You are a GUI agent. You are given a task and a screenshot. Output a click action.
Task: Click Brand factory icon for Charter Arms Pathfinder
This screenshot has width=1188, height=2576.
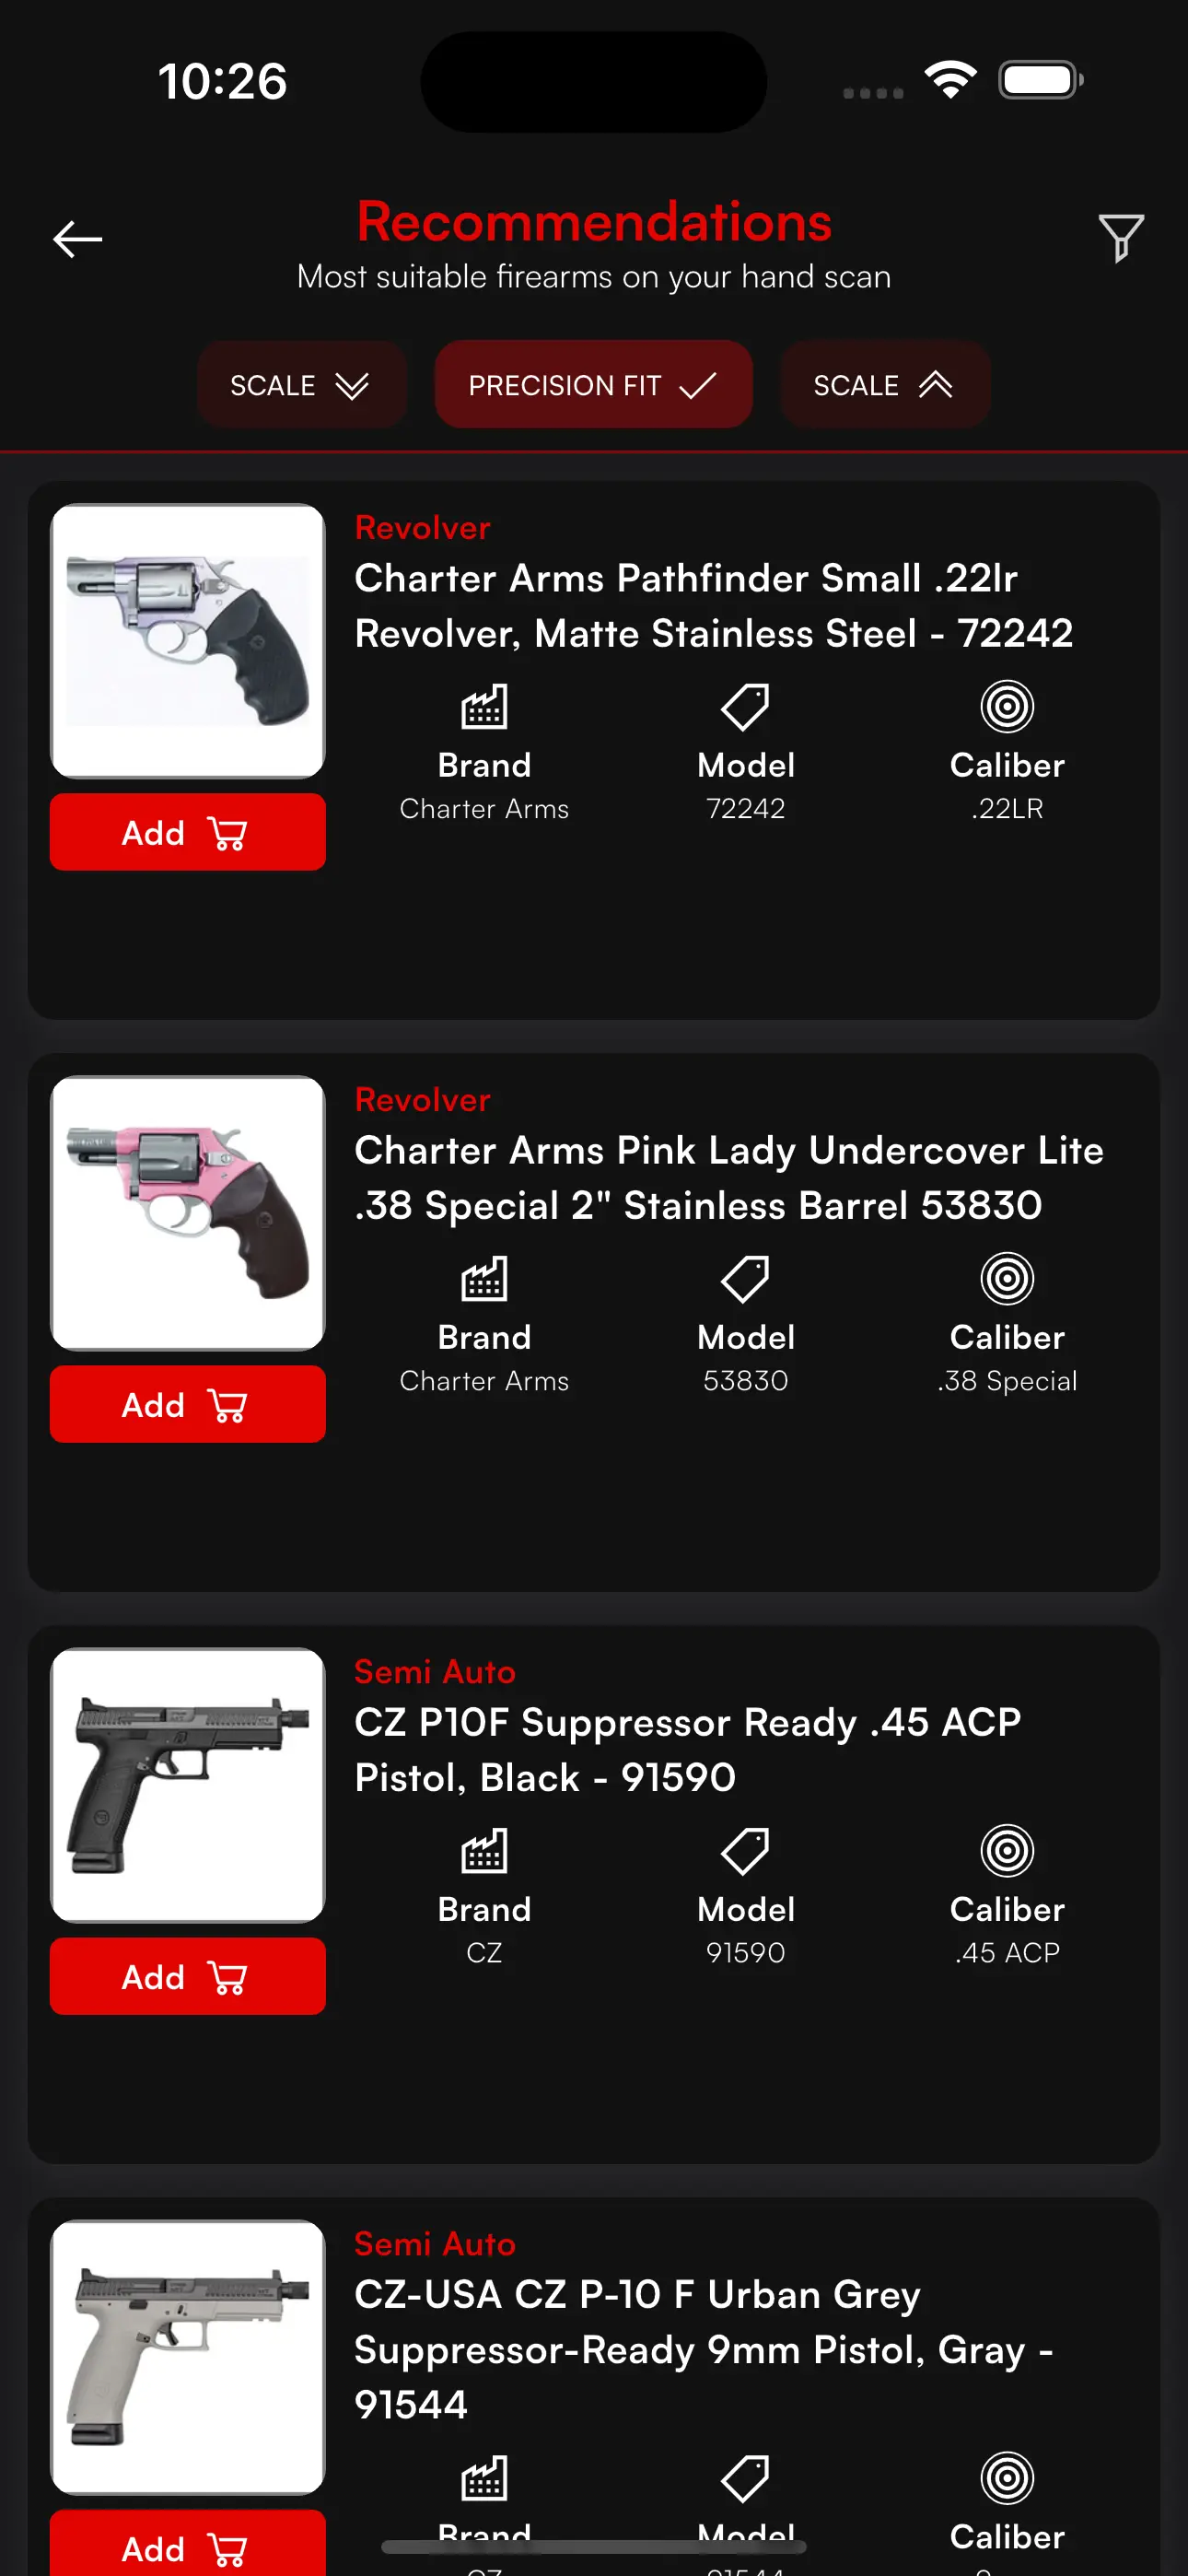[x=484, y=706]
